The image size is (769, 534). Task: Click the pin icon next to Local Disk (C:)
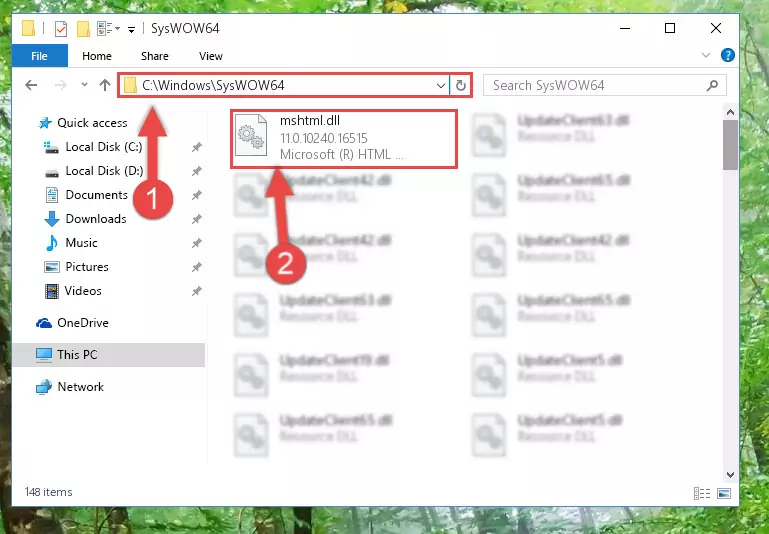[x=197, y=147]
